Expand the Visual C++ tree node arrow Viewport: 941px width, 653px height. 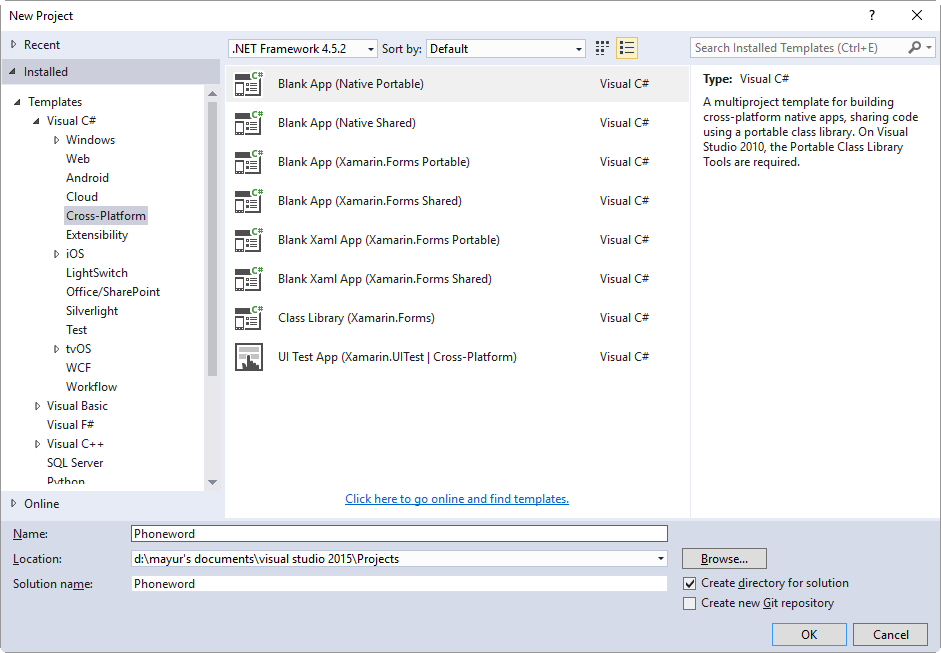[x=37, y=444]
